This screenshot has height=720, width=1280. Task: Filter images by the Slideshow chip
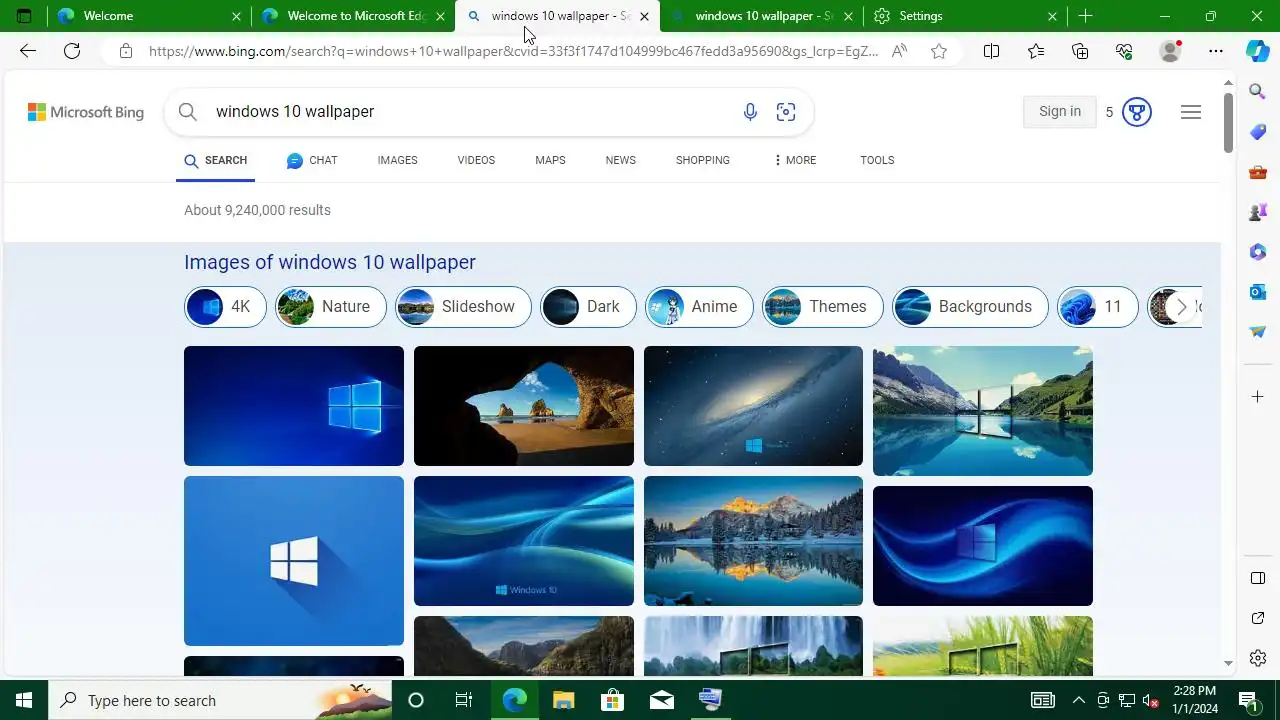coord(464,307)
